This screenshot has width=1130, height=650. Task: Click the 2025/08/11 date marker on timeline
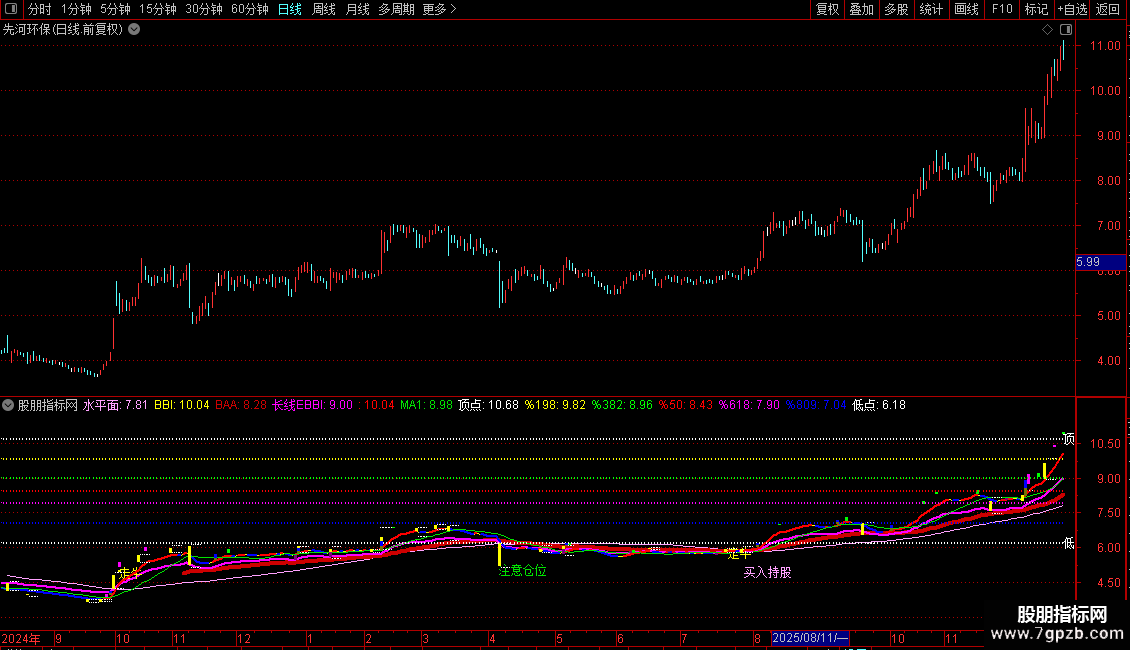point(811,638)
